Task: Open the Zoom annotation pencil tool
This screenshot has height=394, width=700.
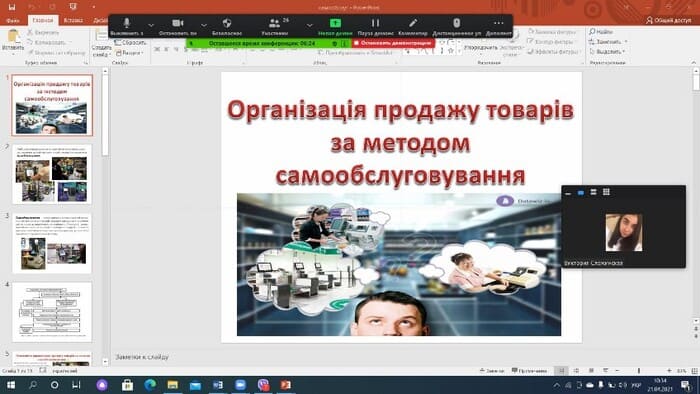Action: point(413,26)
